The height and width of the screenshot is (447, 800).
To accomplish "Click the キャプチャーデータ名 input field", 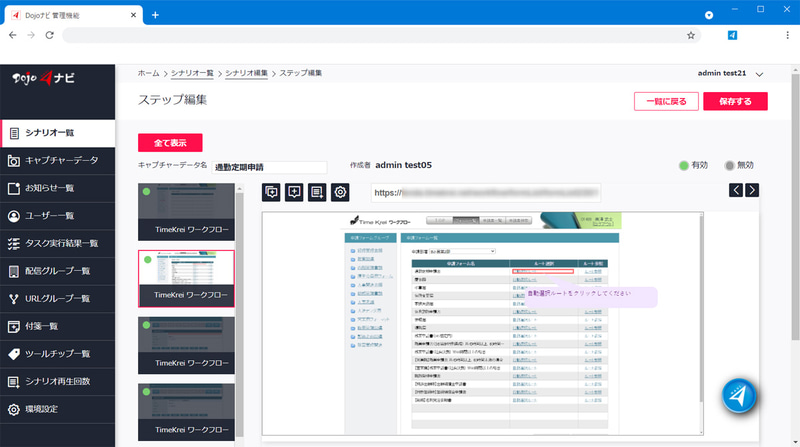I will 269,167.
